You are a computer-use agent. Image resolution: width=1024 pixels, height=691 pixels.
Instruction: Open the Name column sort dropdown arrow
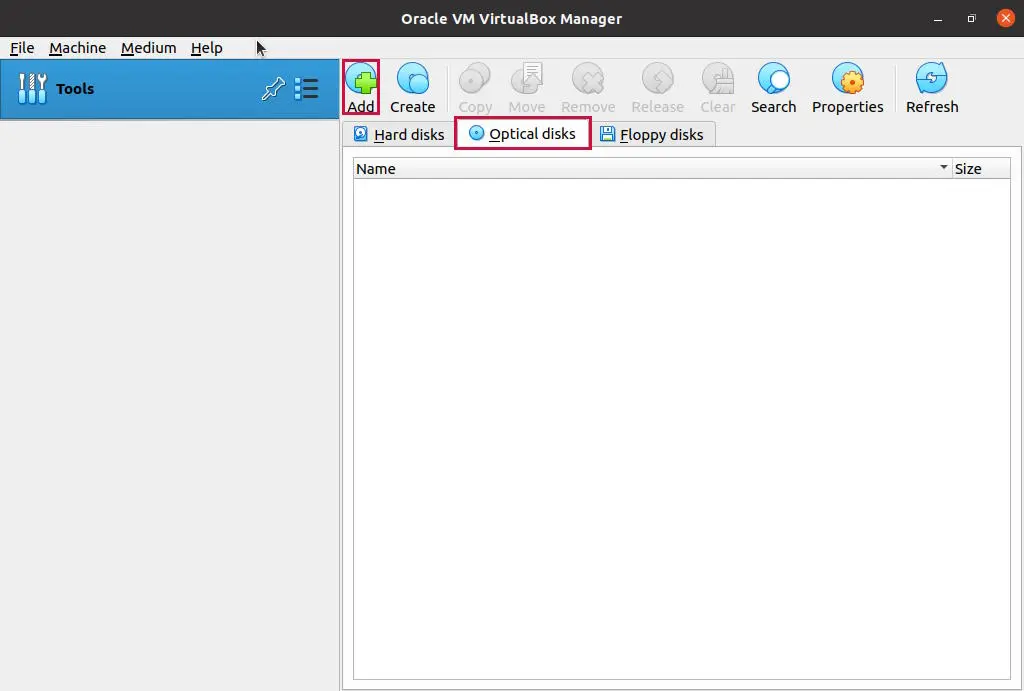pos(941,168)
